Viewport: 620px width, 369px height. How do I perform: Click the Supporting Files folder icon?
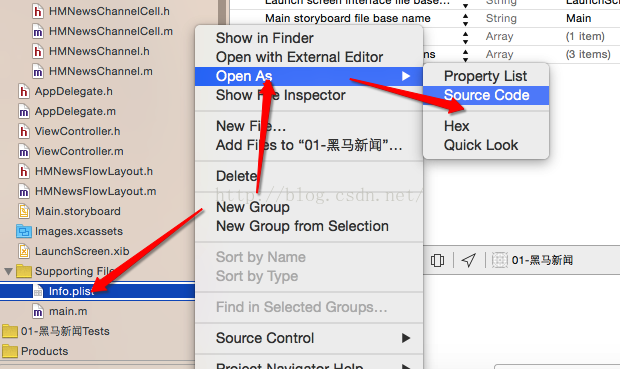coord(24,271)
